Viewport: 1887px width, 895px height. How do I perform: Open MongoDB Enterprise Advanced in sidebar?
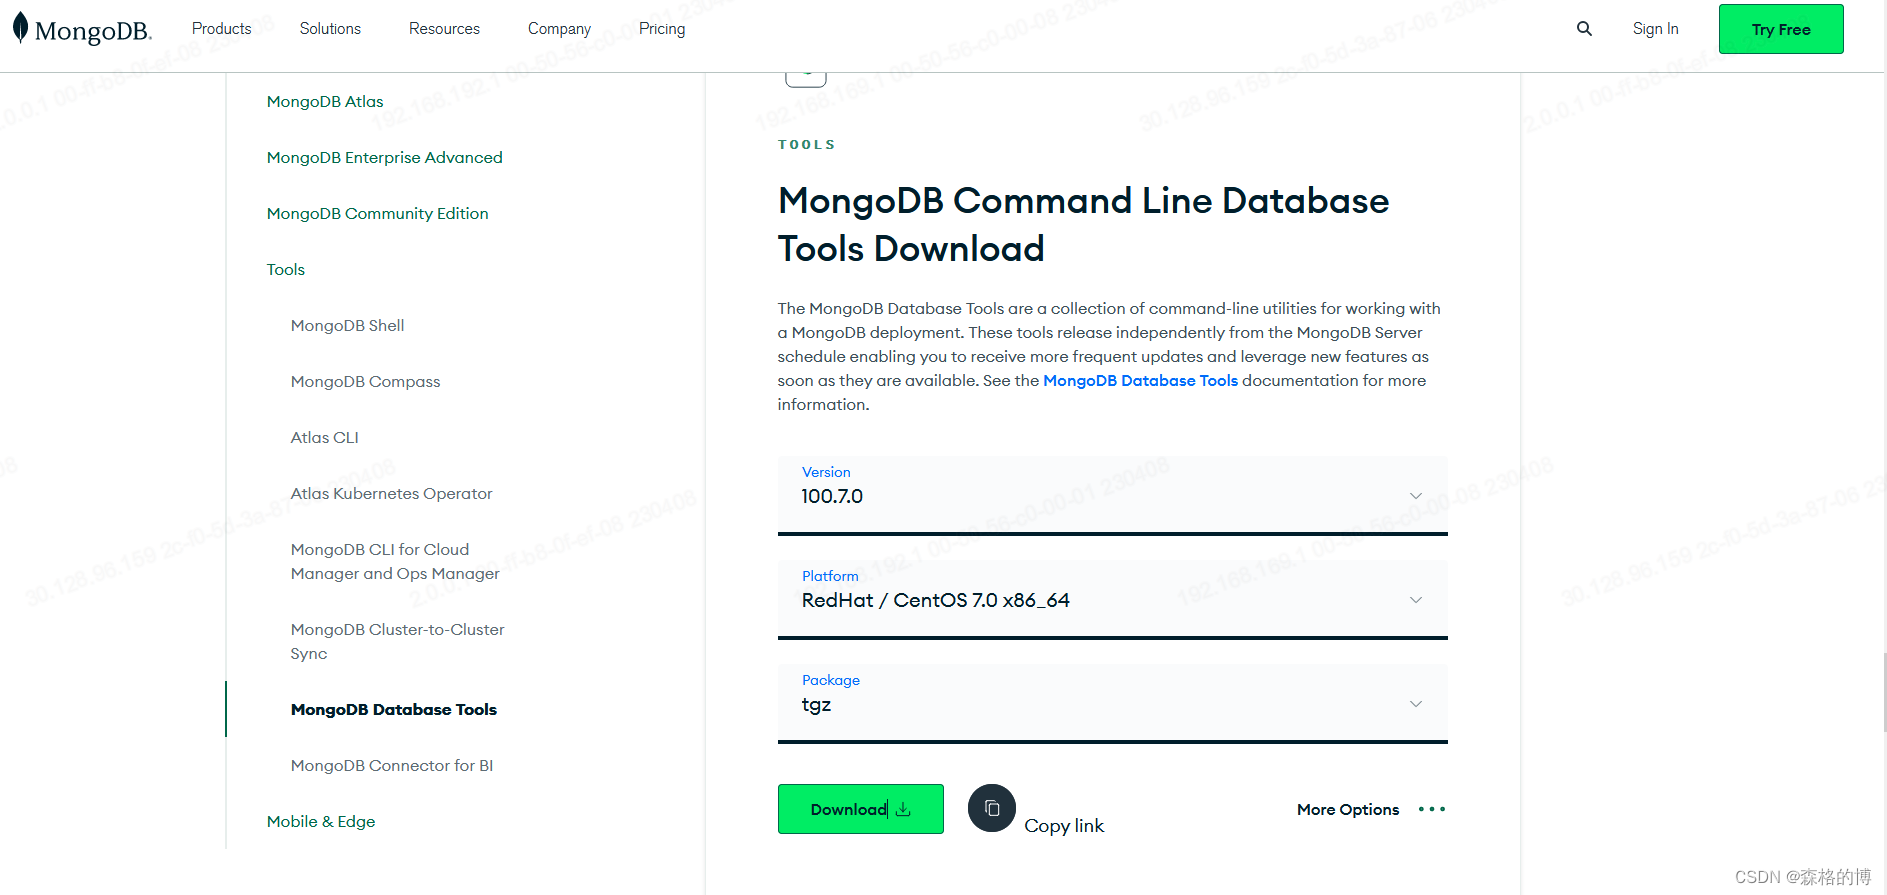tap(384, 157)
